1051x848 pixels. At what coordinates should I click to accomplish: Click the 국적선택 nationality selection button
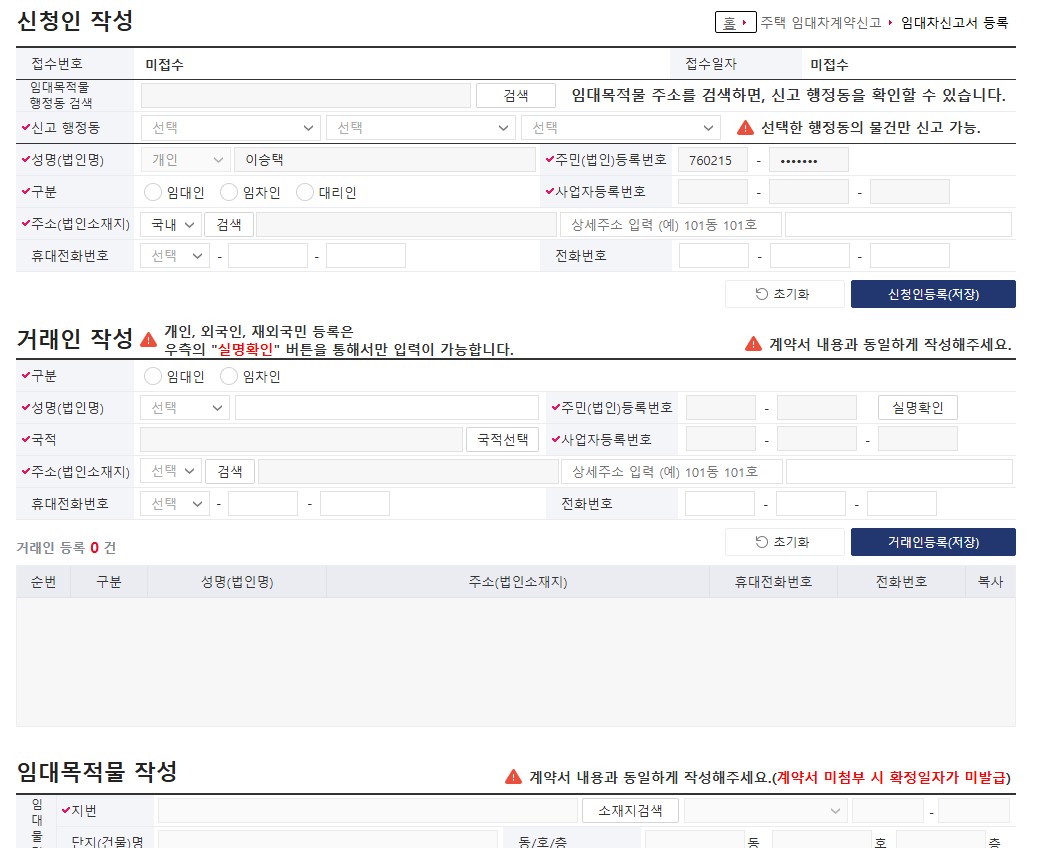[501, 439]
